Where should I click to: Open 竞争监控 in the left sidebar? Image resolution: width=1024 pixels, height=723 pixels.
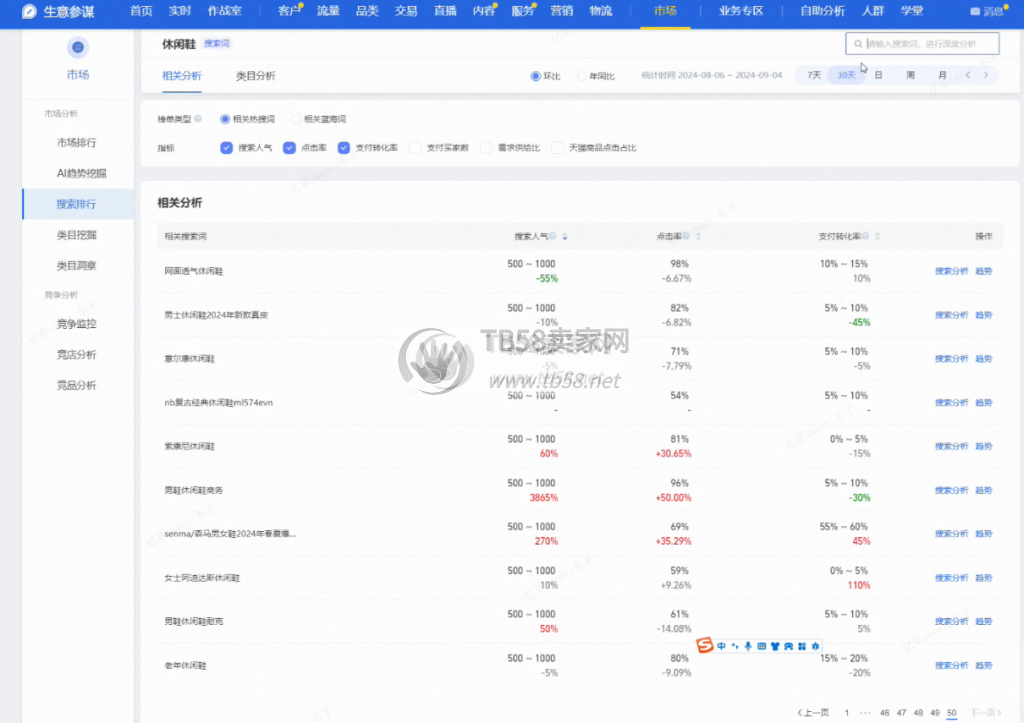point(77,324)
